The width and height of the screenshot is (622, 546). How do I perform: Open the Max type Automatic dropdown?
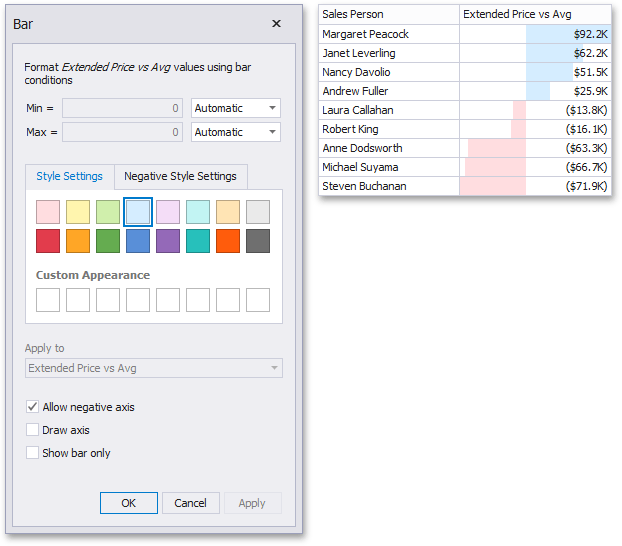pos(236,132)
